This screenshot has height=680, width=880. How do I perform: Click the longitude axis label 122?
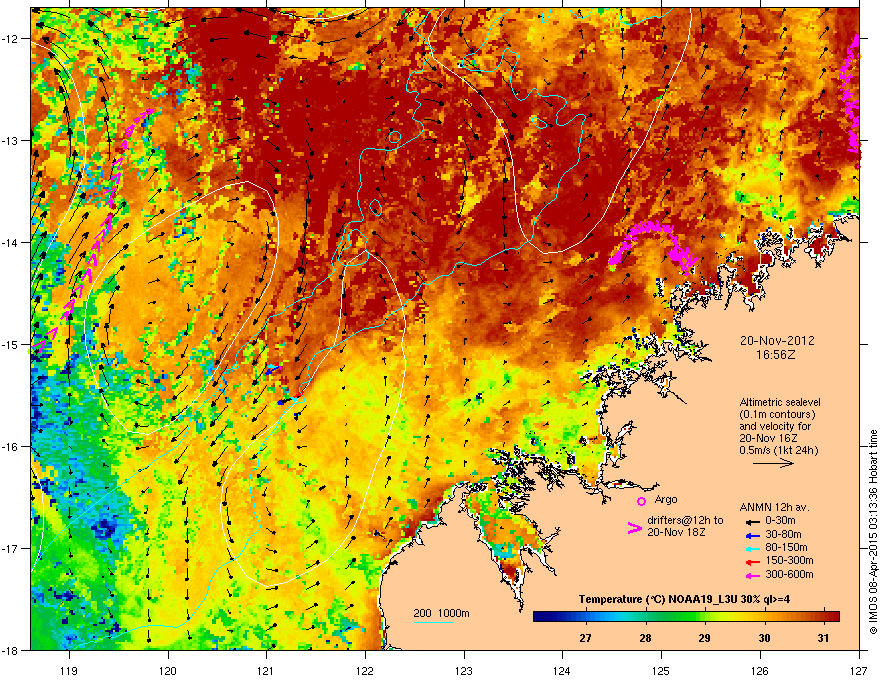click(365, 670)
